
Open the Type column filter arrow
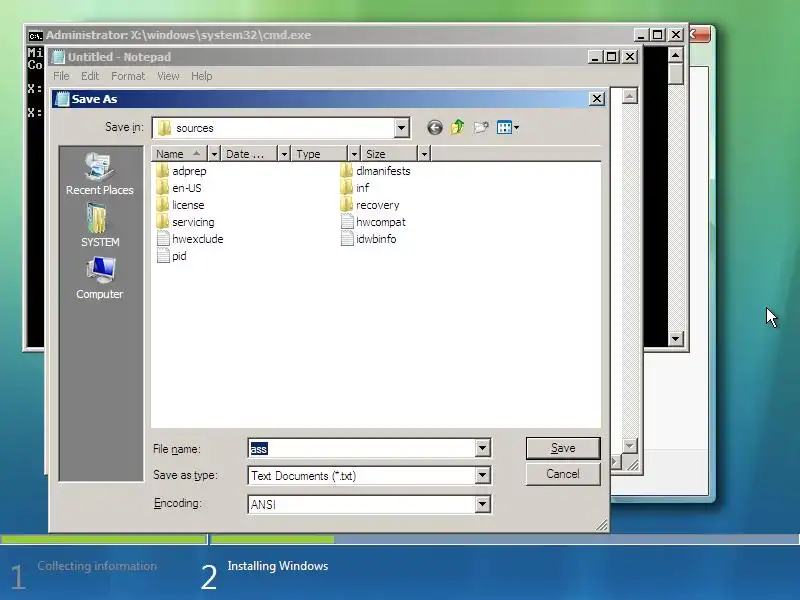[x=354, y=154]
